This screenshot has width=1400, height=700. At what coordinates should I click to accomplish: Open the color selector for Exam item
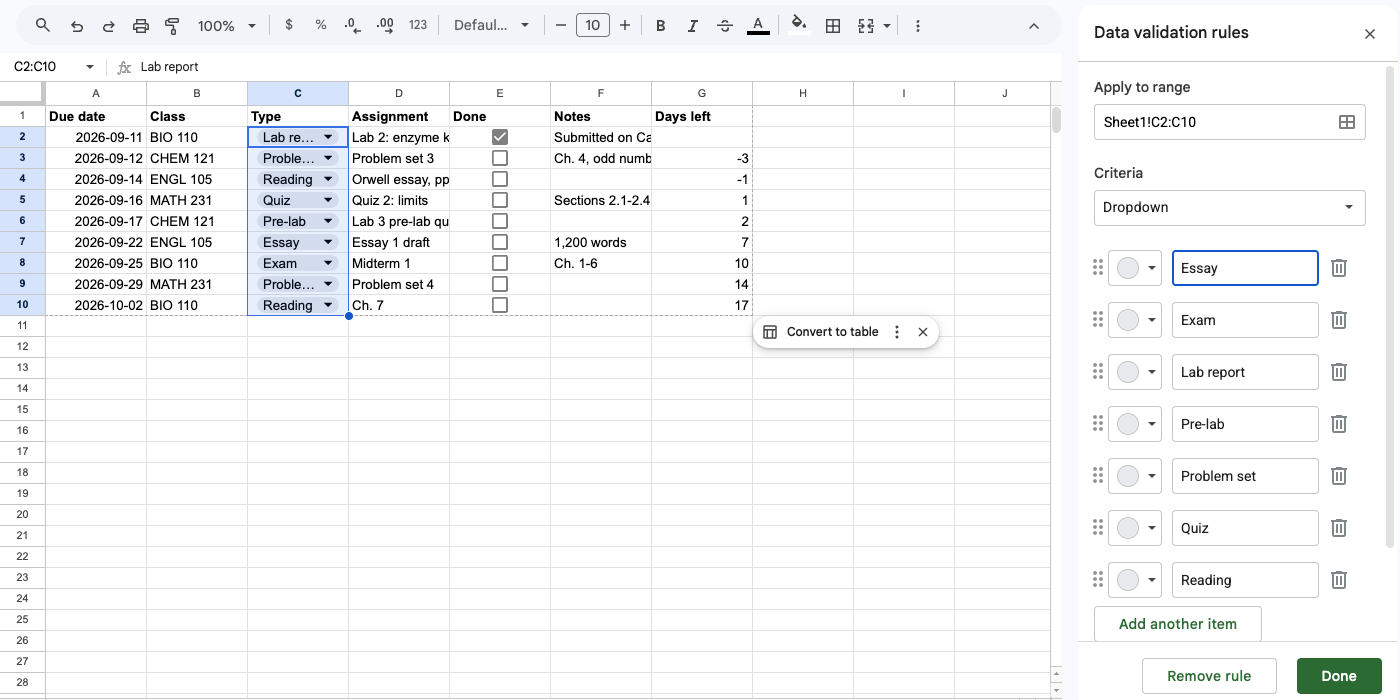pos(1135,320)
